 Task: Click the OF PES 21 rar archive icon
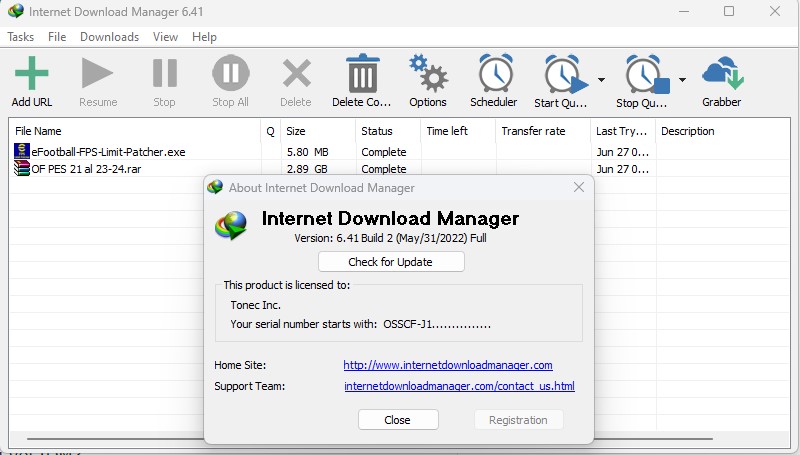tap(21, 168)
